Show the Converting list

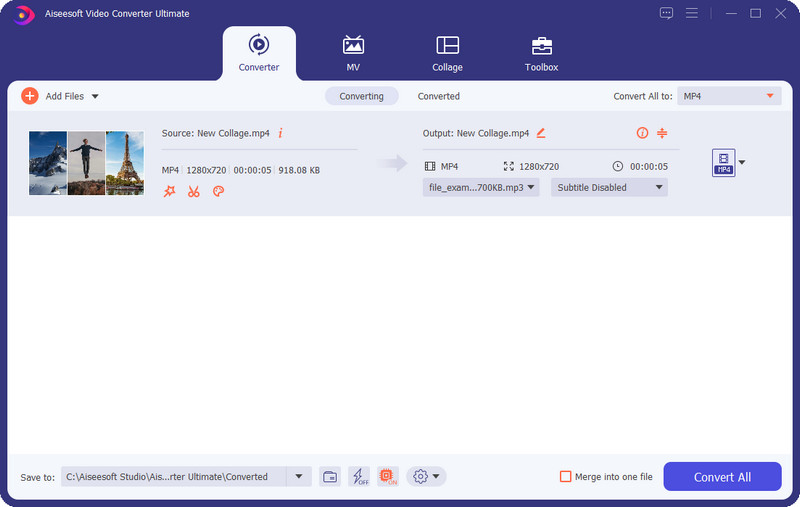point(361,96)
